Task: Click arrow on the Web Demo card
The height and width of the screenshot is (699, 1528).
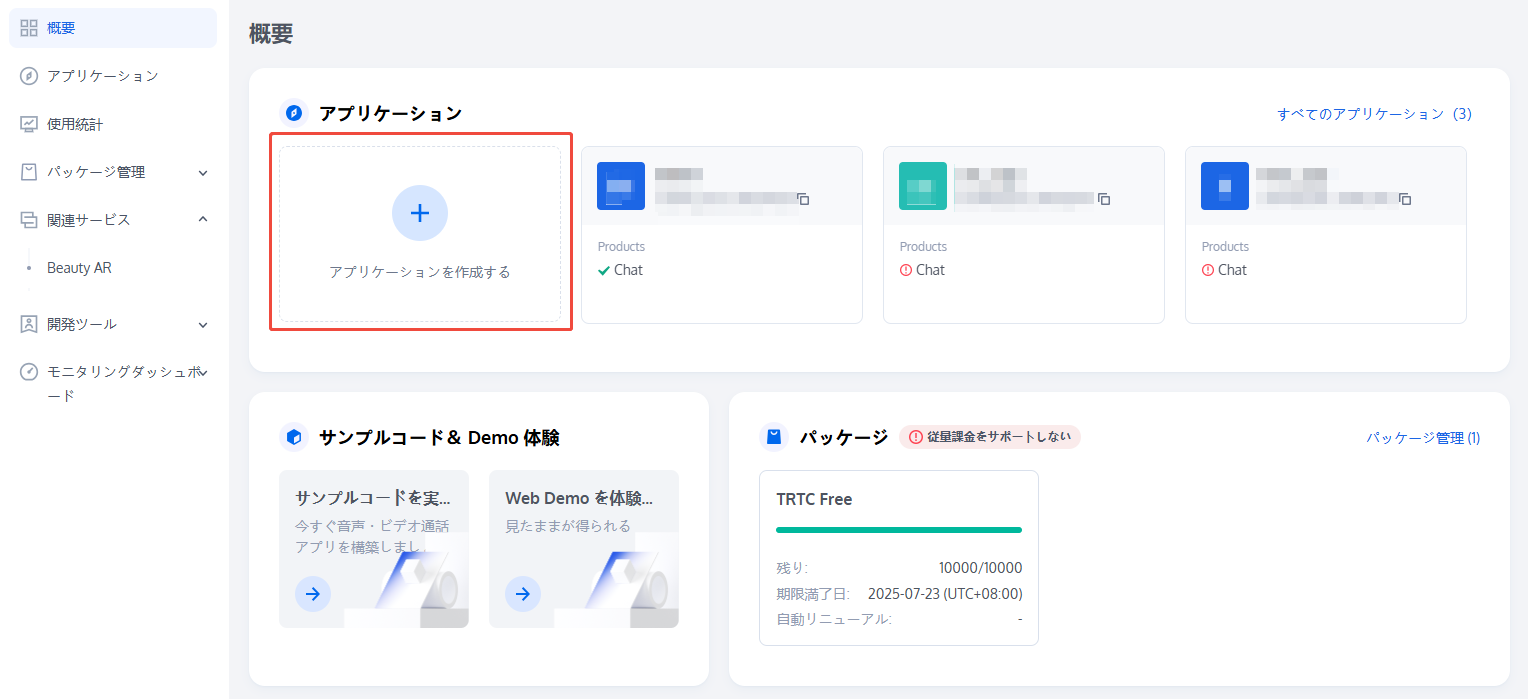Action: point(523,594)
